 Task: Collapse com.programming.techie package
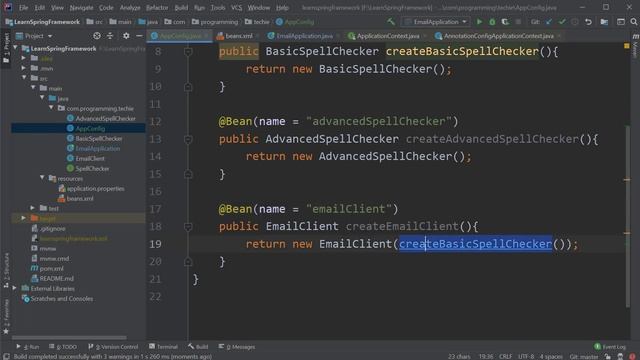pos(51,108)
